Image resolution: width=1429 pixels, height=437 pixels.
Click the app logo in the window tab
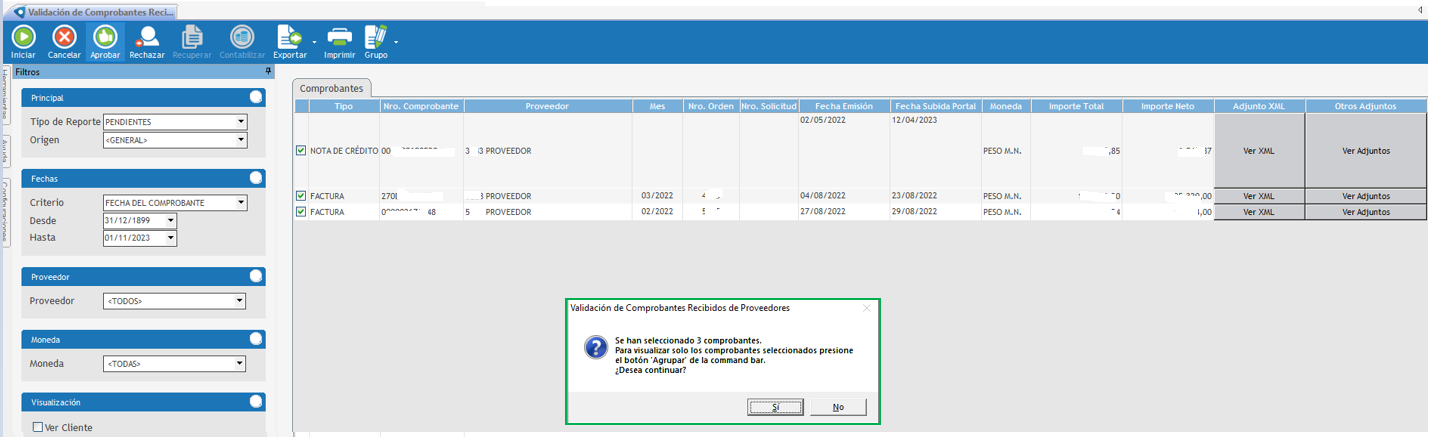pos(17,13)
